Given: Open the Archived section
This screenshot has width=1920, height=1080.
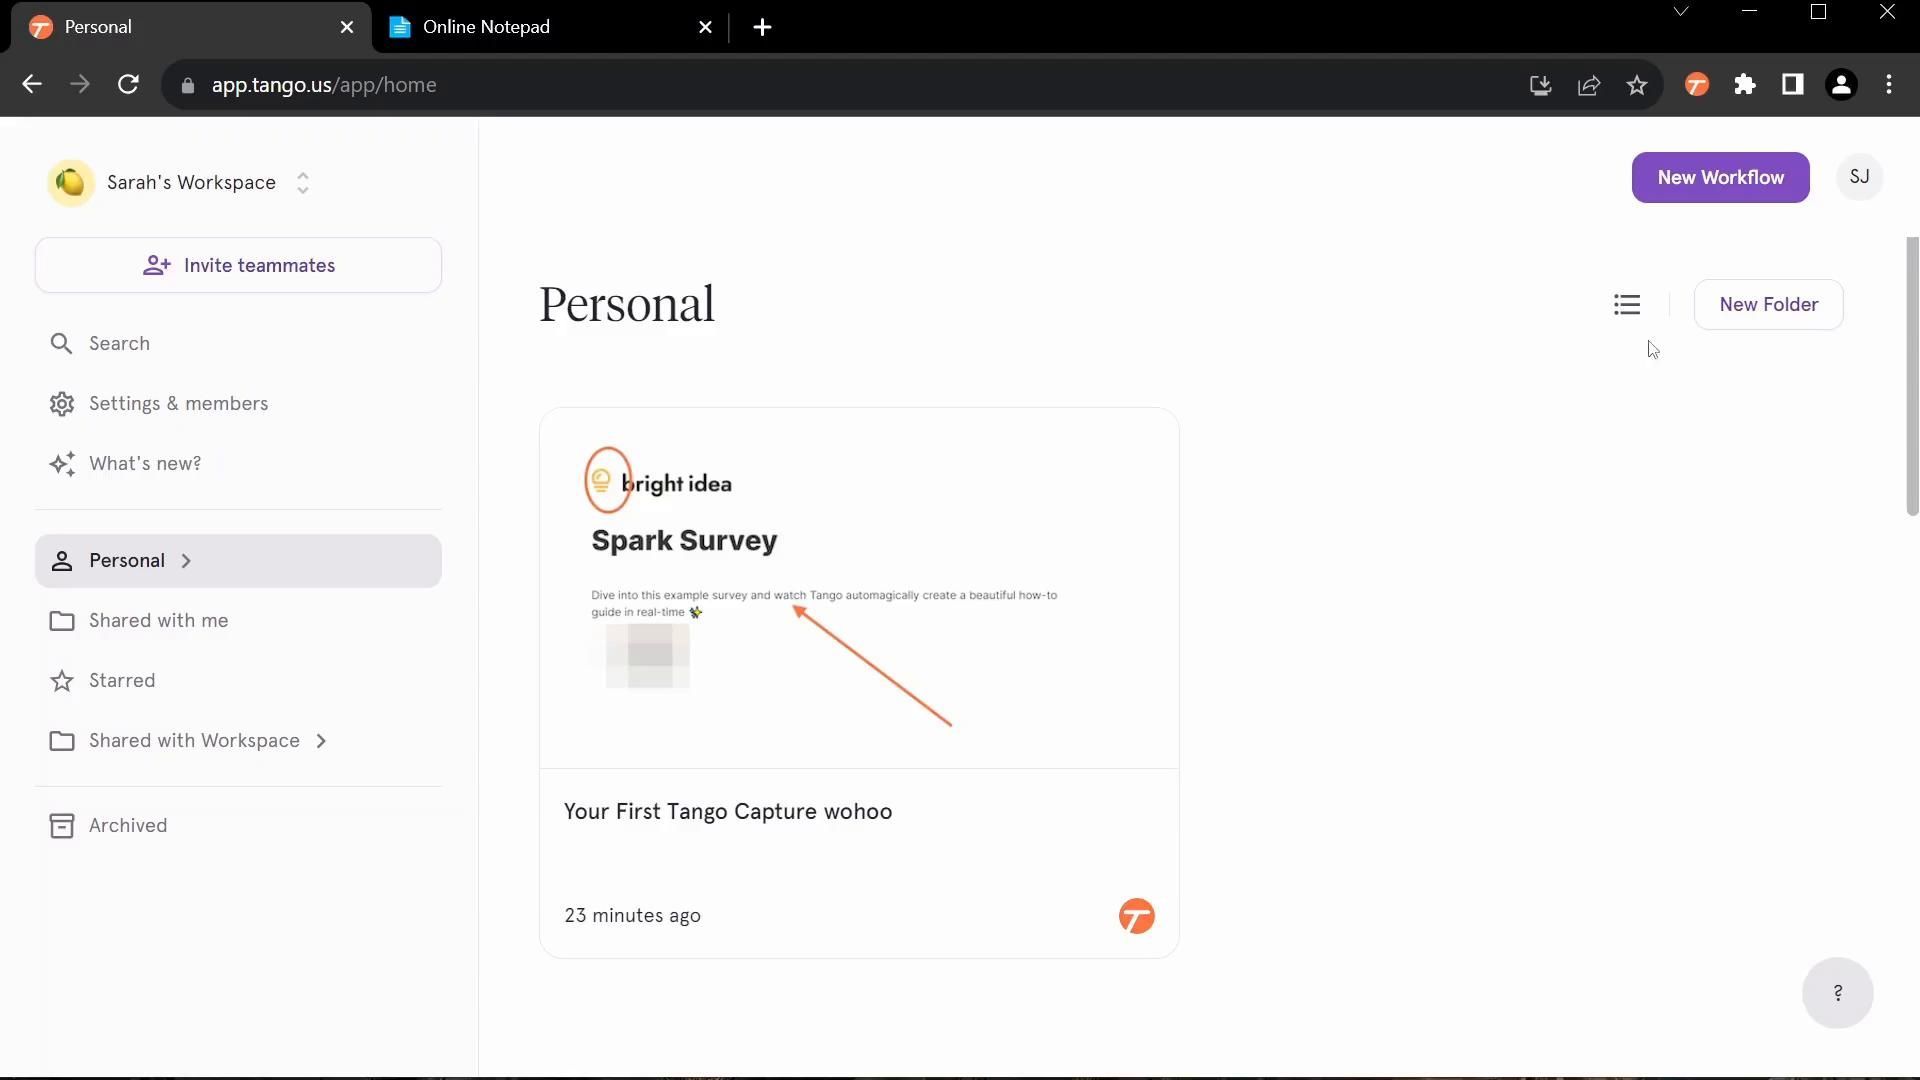Looking at the screenshot, I should [x=128, y=826].
